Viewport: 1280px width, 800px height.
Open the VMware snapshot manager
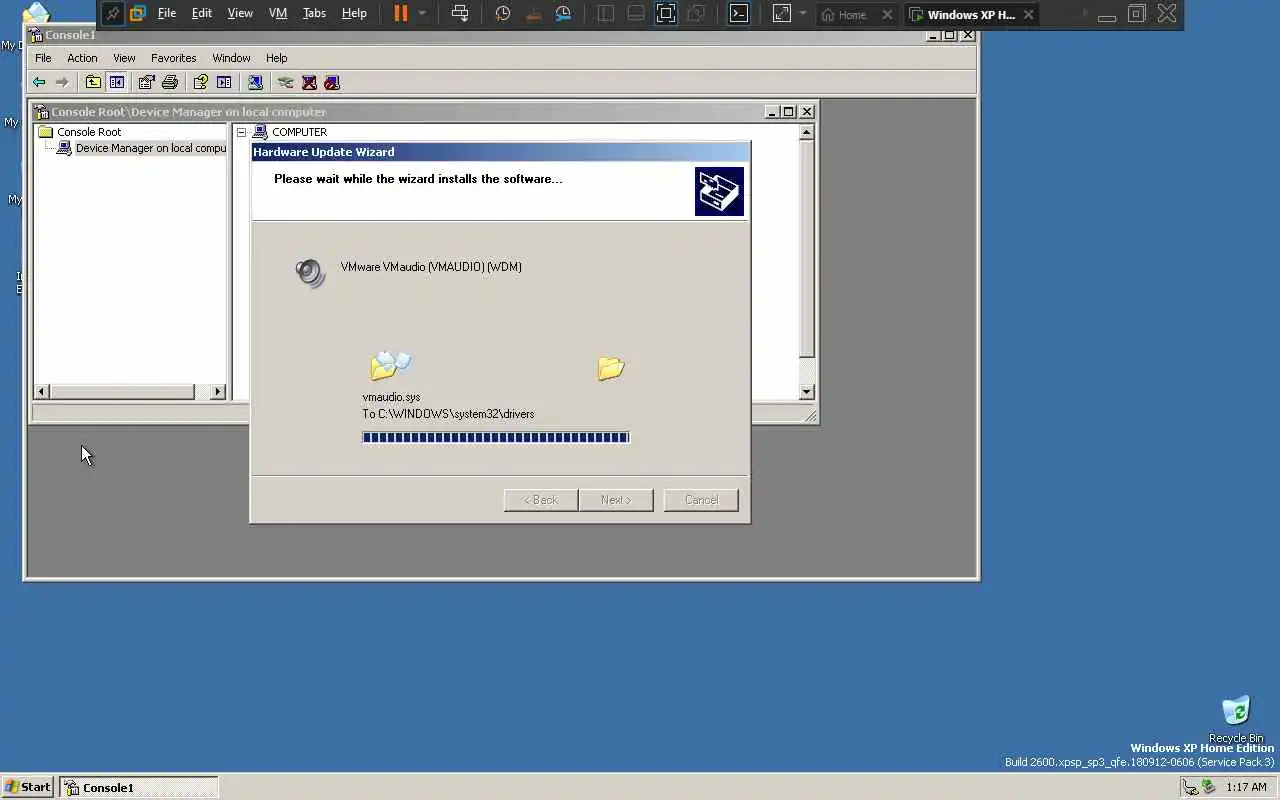coord(564,14)
